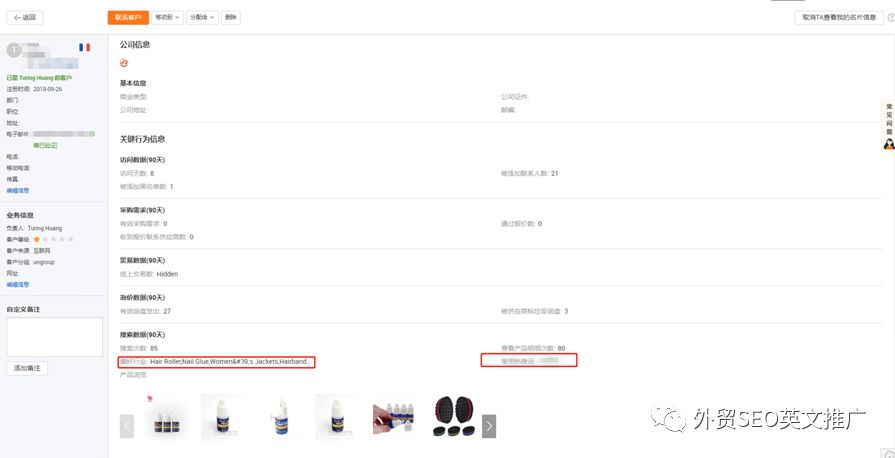Go back with the 返回 button
The width and height of the screenshot is (895, 458).
coord(25,18)
